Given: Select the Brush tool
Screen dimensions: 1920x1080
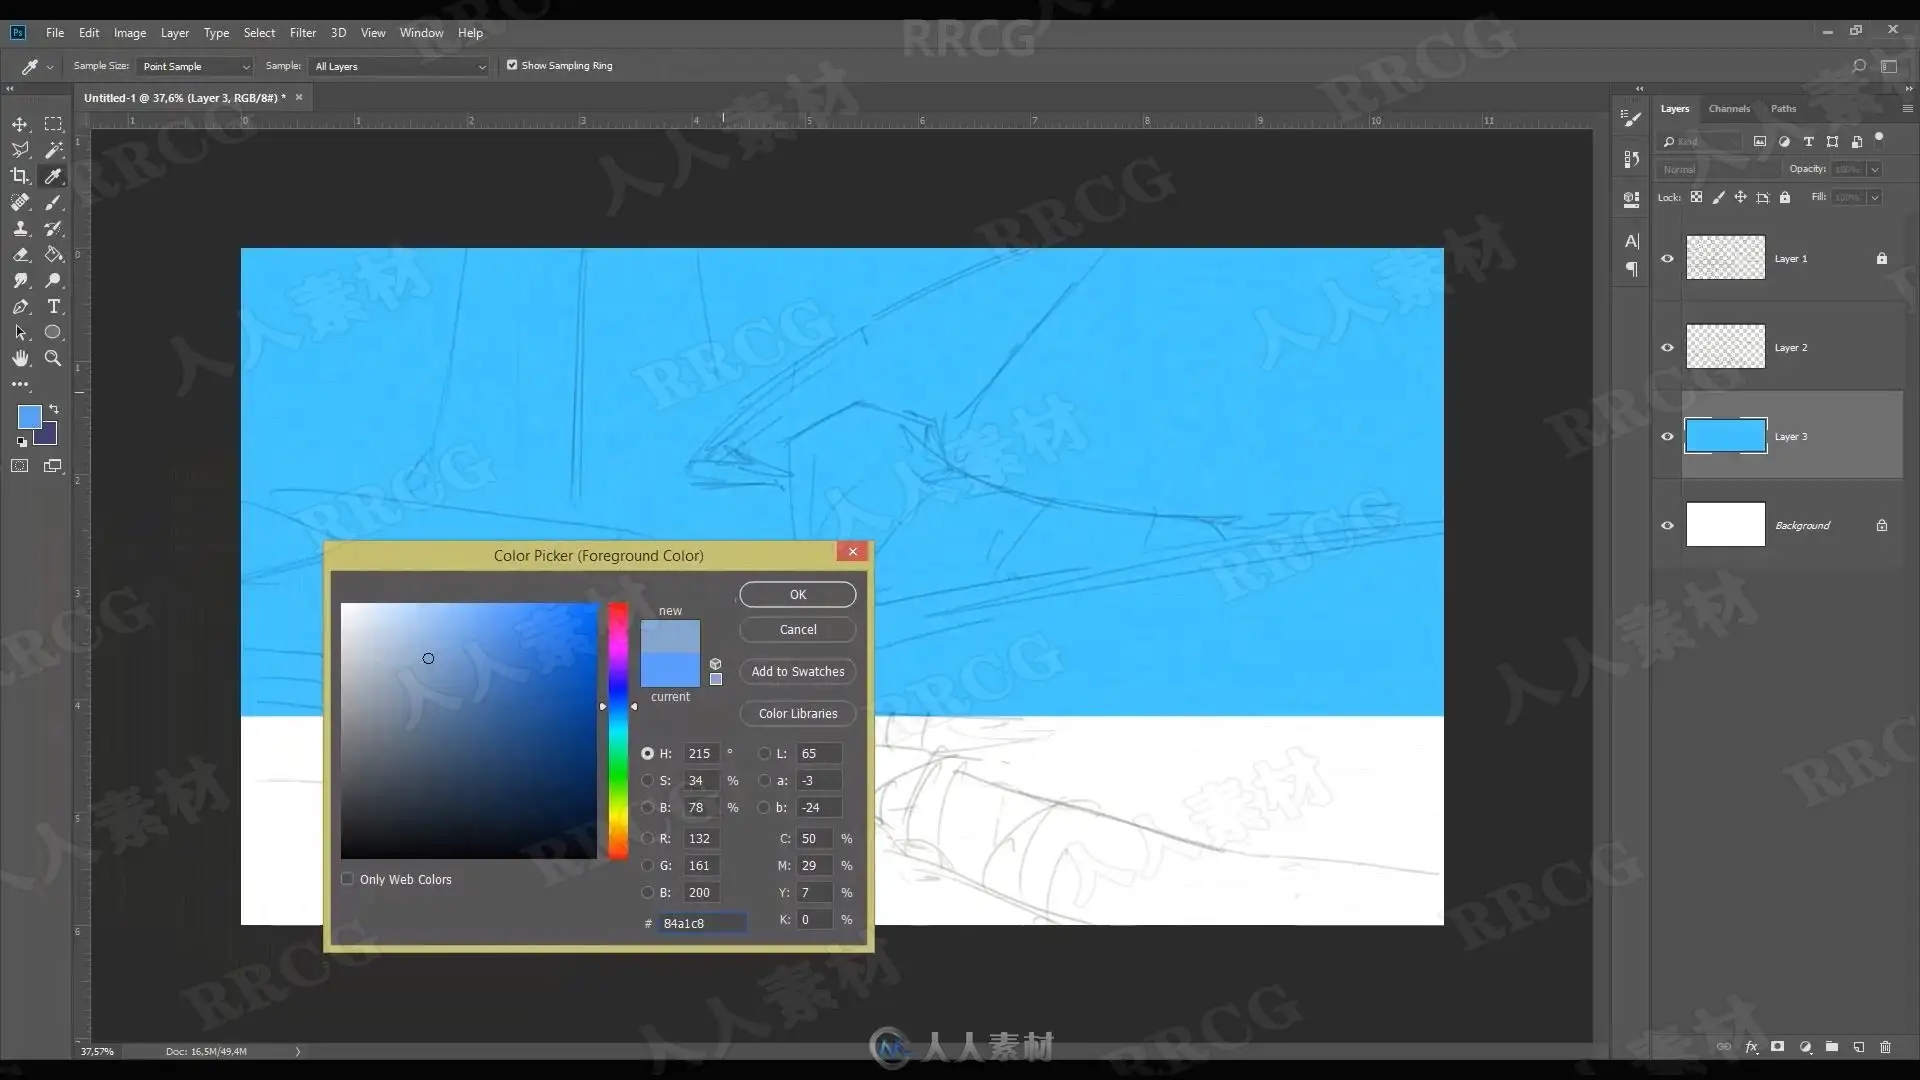Looking at the screenshot, I should point(53,202).
